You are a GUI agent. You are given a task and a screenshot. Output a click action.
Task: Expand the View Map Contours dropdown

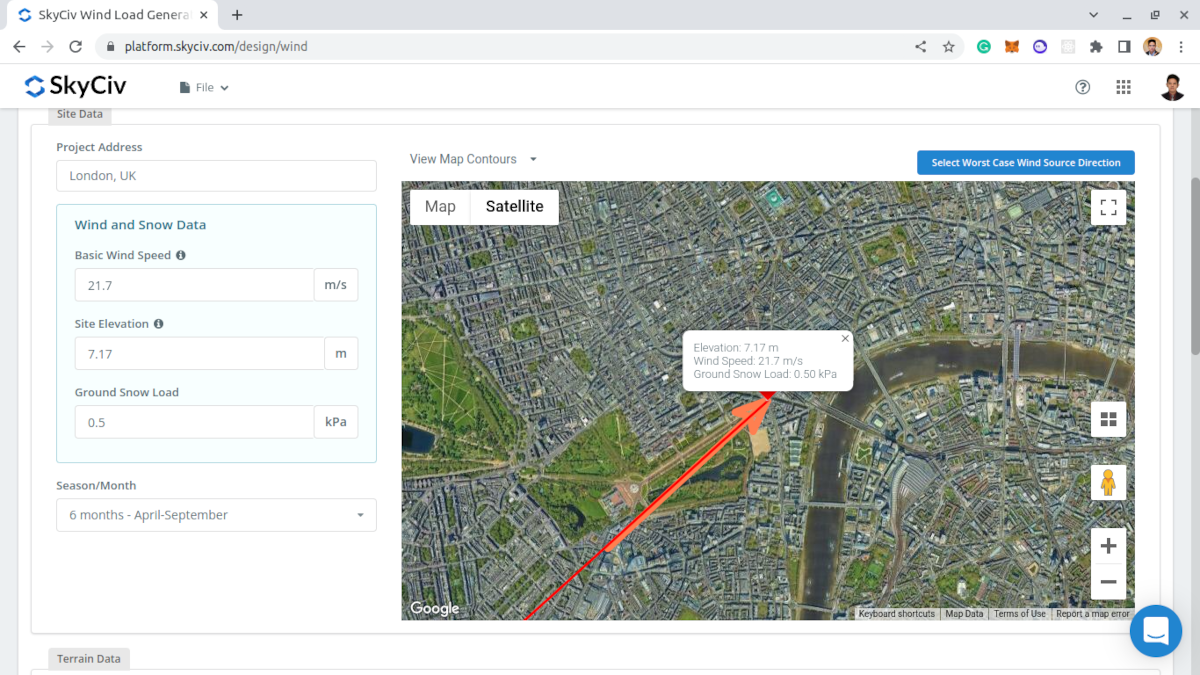point(473,159)
